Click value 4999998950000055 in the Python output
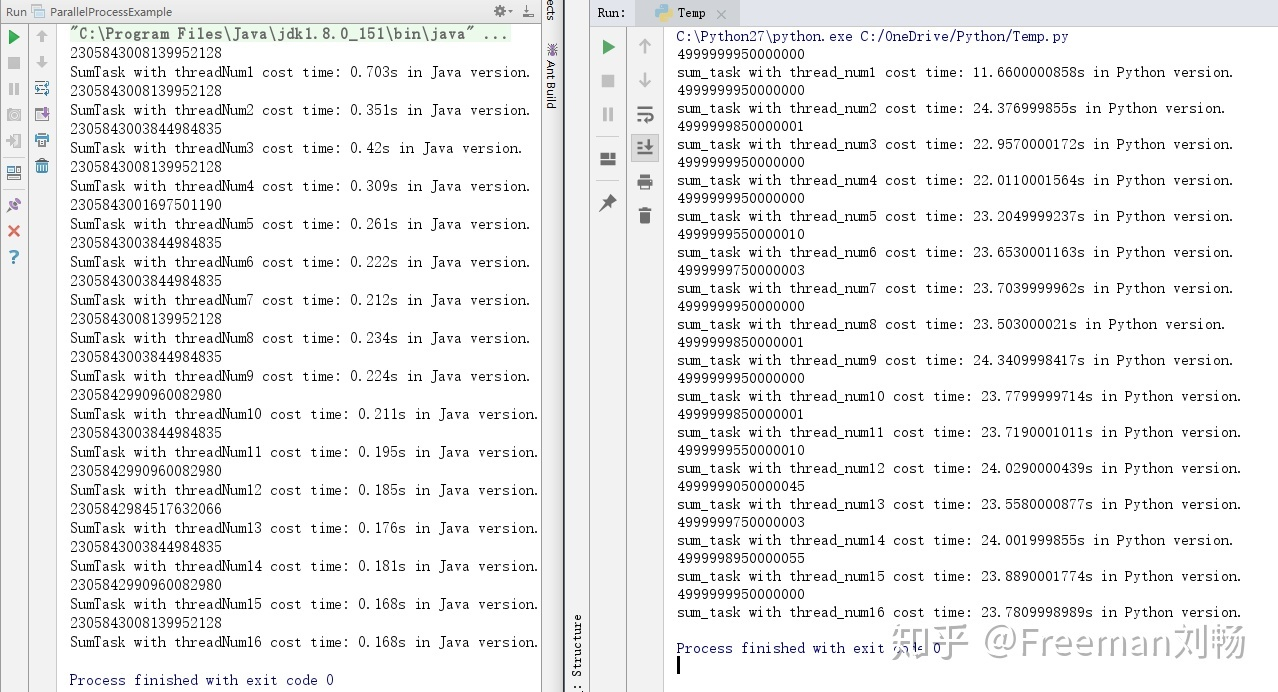Image resolution: width=1278 pixels, height=692 pixels. point(741,558)
